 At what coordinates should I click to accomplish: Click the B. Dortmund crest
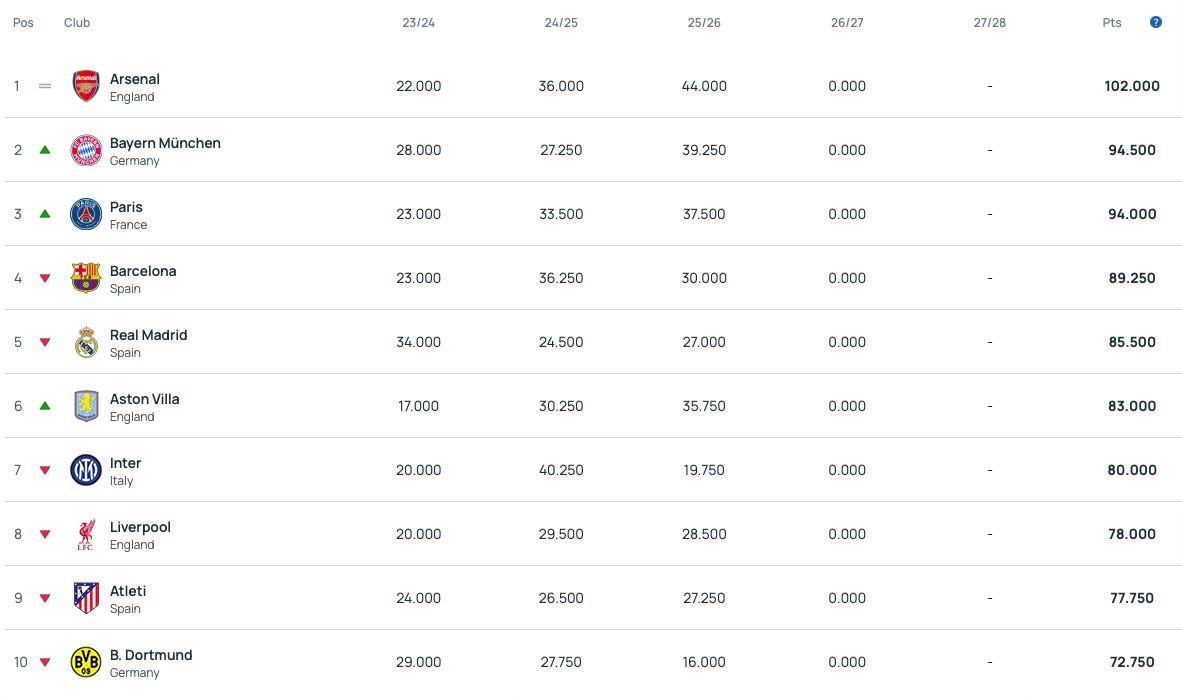tap(86, 663)
